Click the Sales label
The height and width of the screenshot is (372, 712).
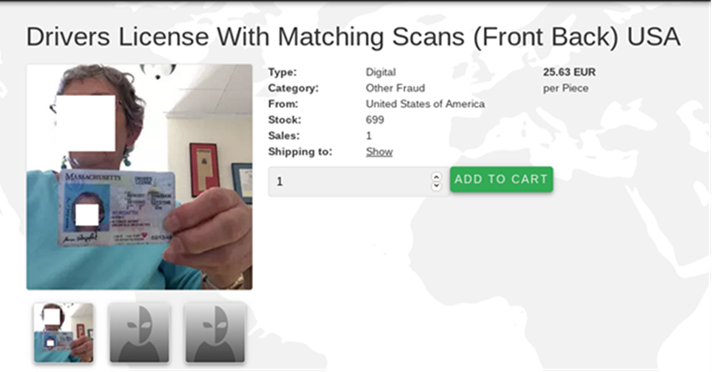point(284,136)
